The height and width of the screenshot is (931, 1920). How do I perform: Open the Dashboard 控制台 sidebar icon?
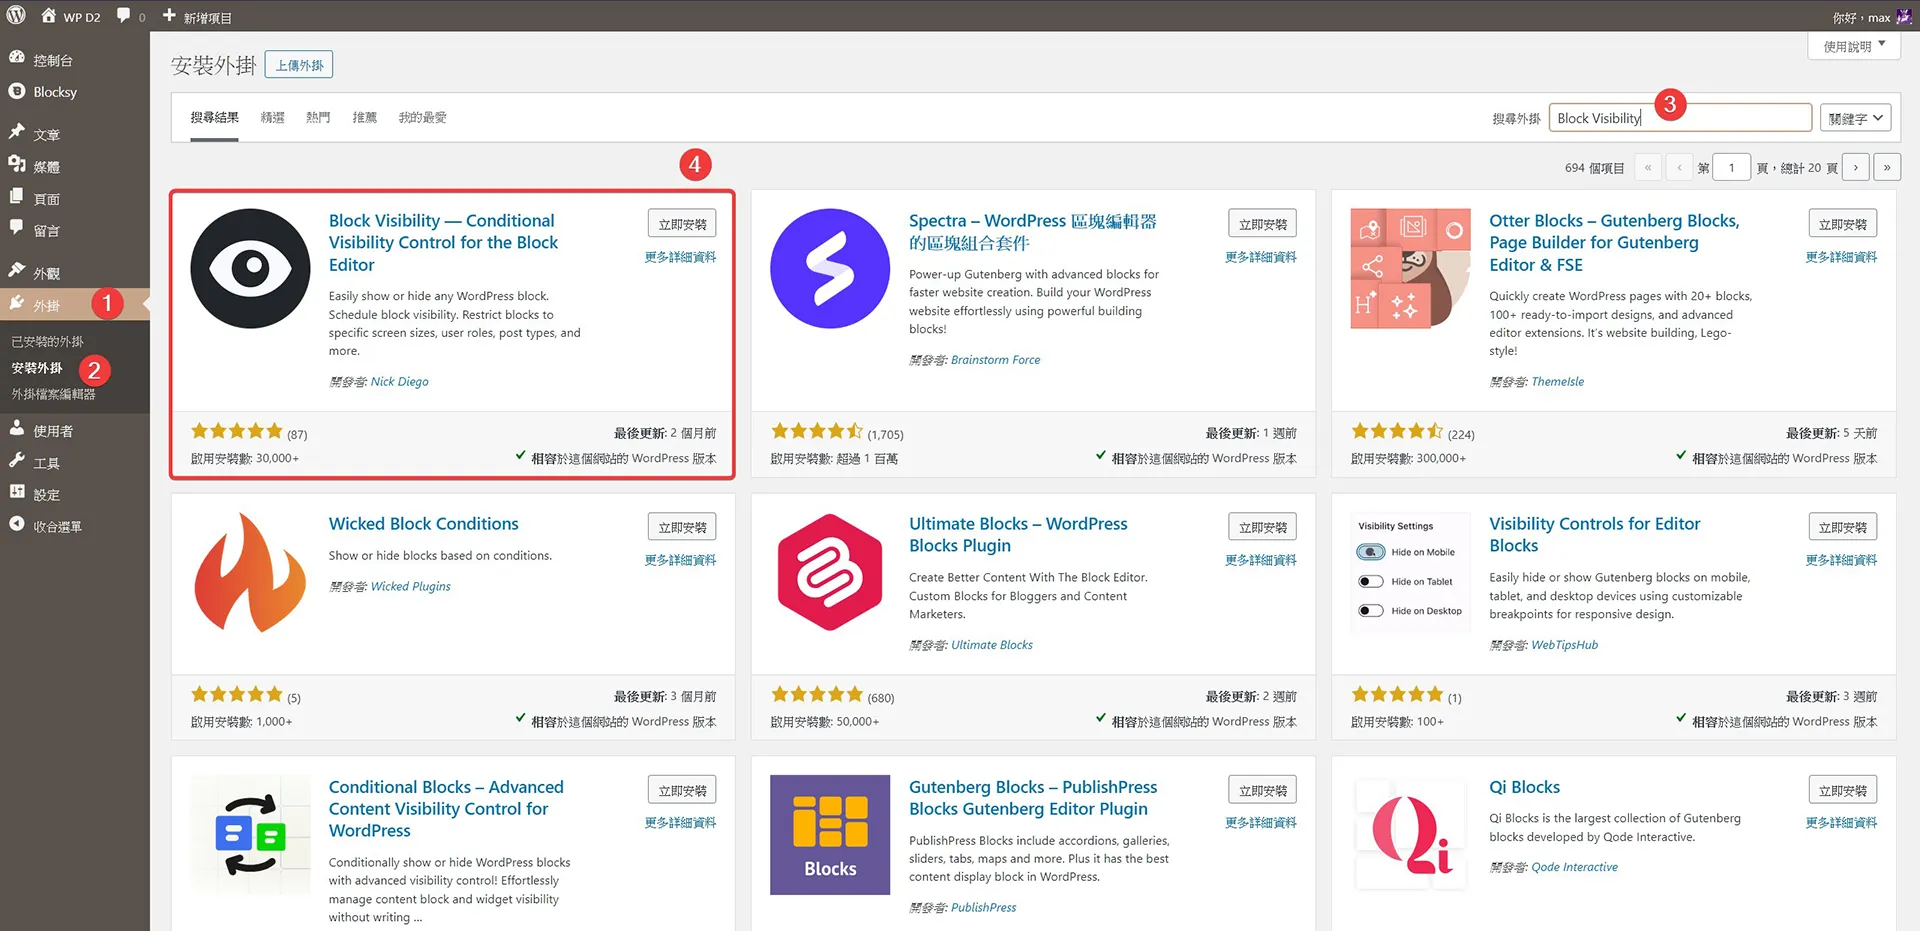pos(17,58)
